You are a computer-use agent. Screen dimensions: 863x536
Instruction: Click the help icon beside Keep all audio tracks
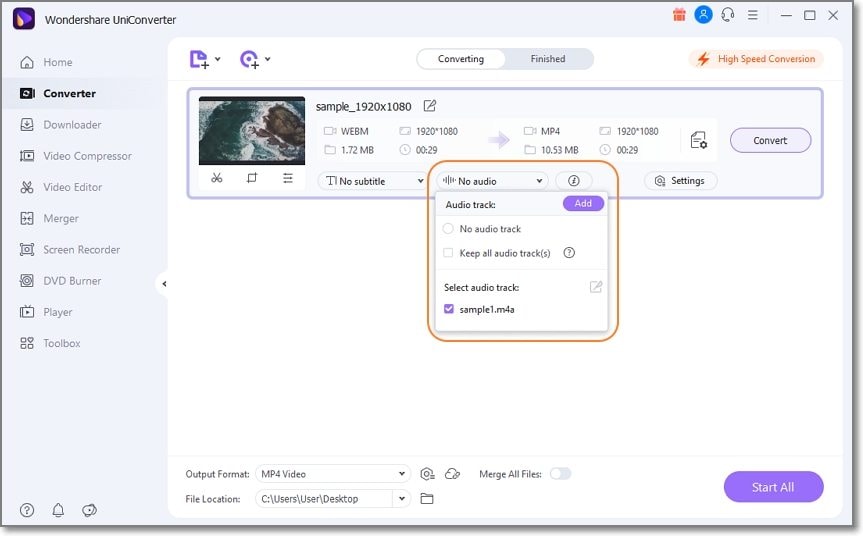569,253
